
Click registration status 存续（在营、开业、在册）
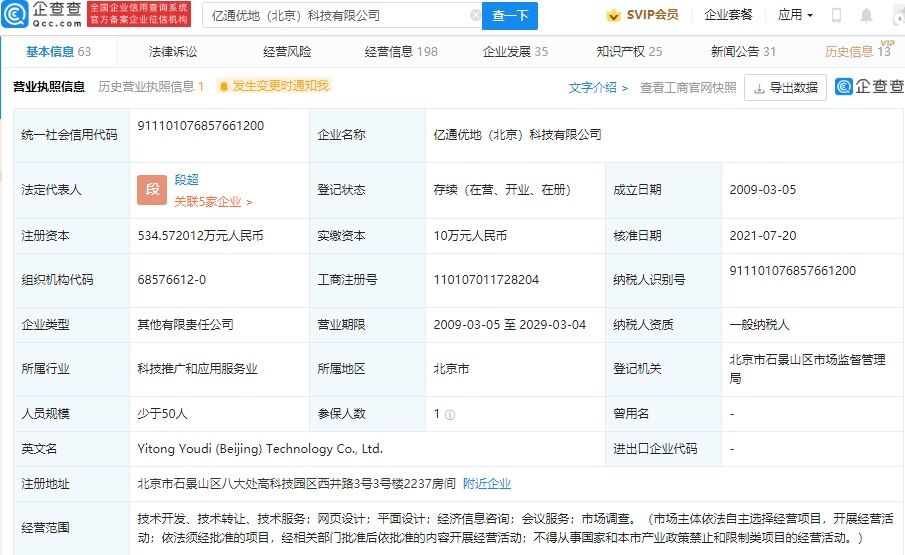coord(502,189)
